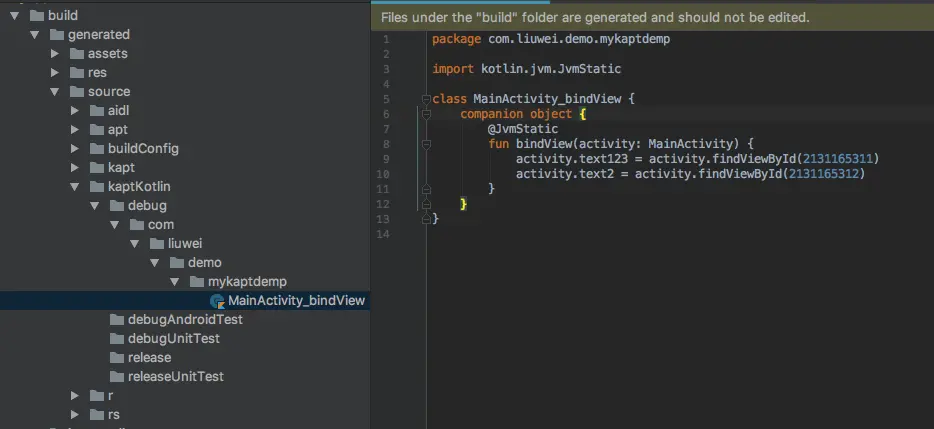Select the rs folder icon
Viewport: 934px width, 429px height.
97,415
